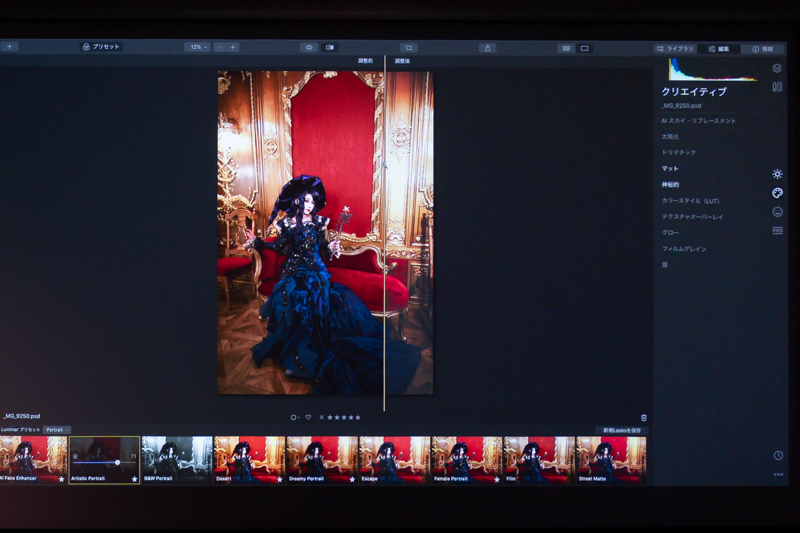Toggle favorite star on Female Portrait
This screenshot has height=533, width=800.
(x=497, y=479)
